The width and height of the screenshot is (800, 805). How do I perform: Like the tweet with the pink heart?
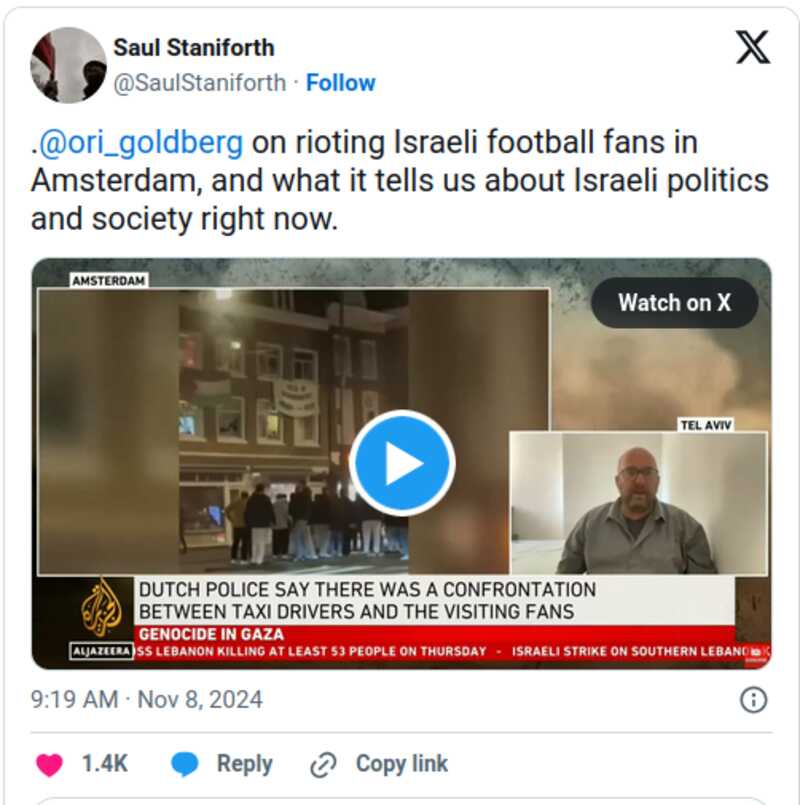pyautogui.click(x=49, y=764)
